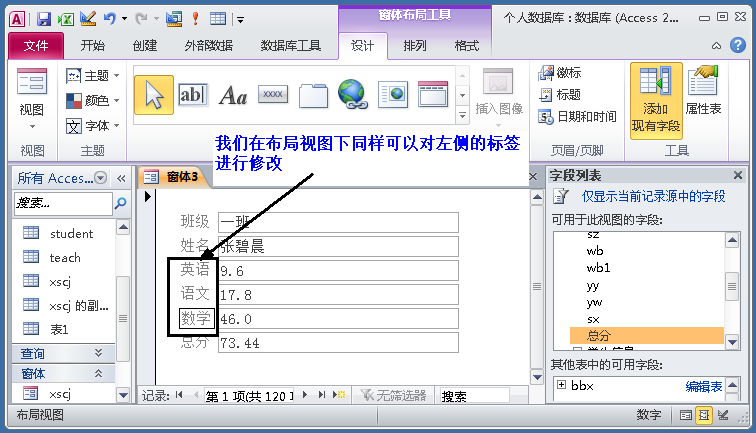Image resolution: width=756 pixels, height=433 pixels.
Task: Switch to the 开始 ribbon tab
Action: [93, 45]
